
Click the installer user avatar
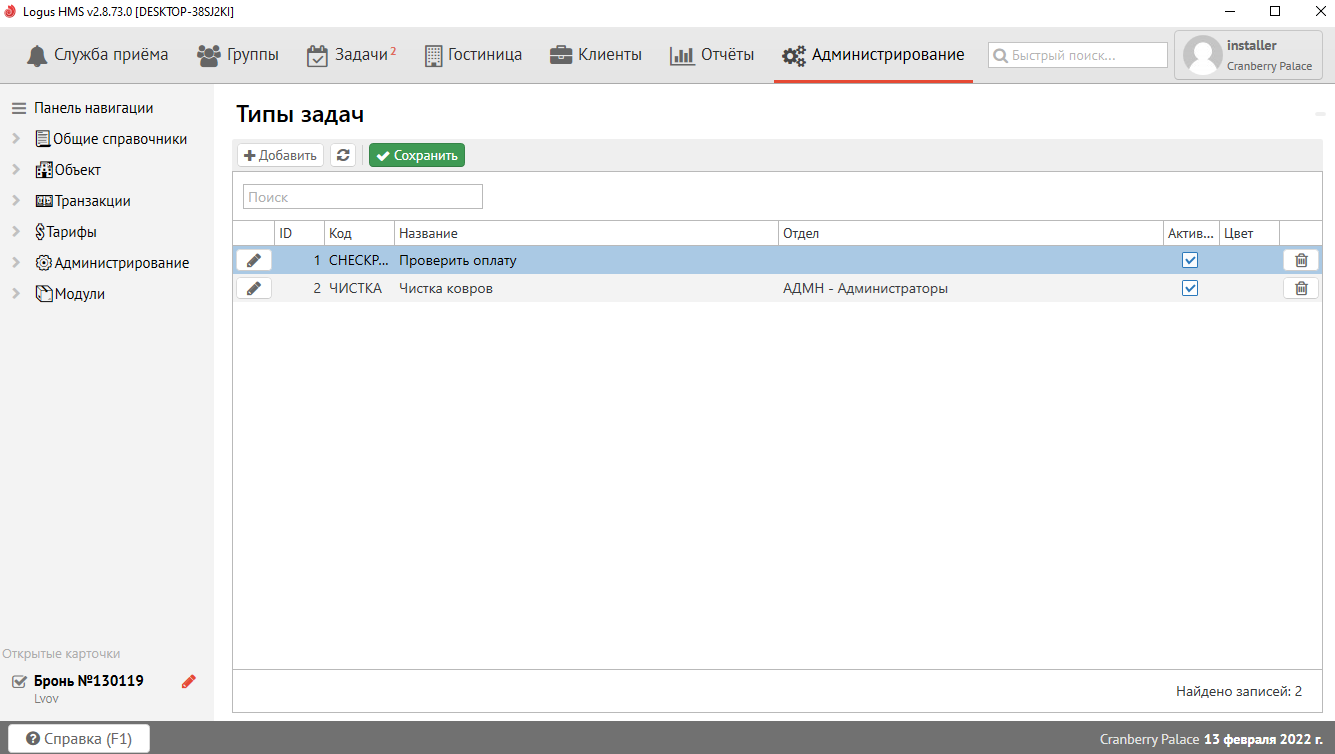(x=1202, y=55)
